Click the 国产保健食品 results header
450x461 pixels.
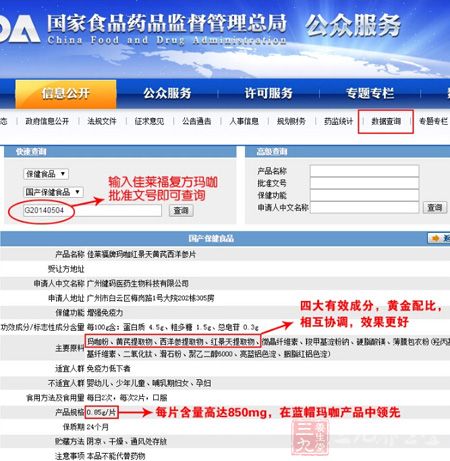point(211,239)
